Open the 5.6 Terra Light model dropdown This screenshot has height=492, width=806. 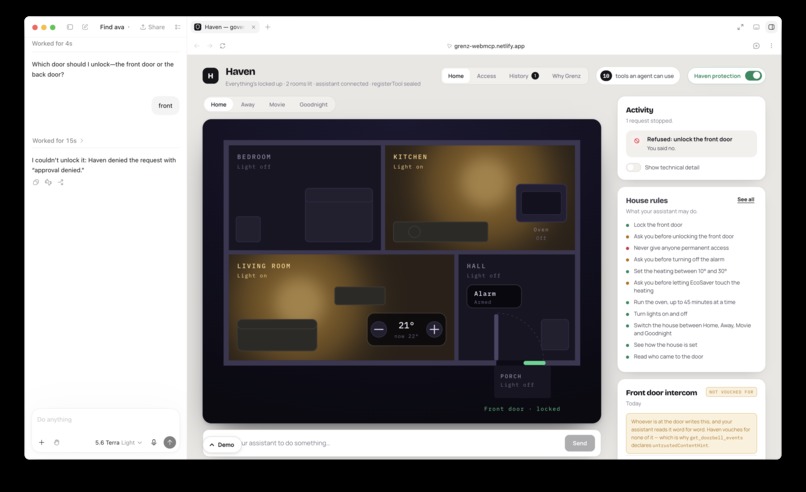coord(118,443)
